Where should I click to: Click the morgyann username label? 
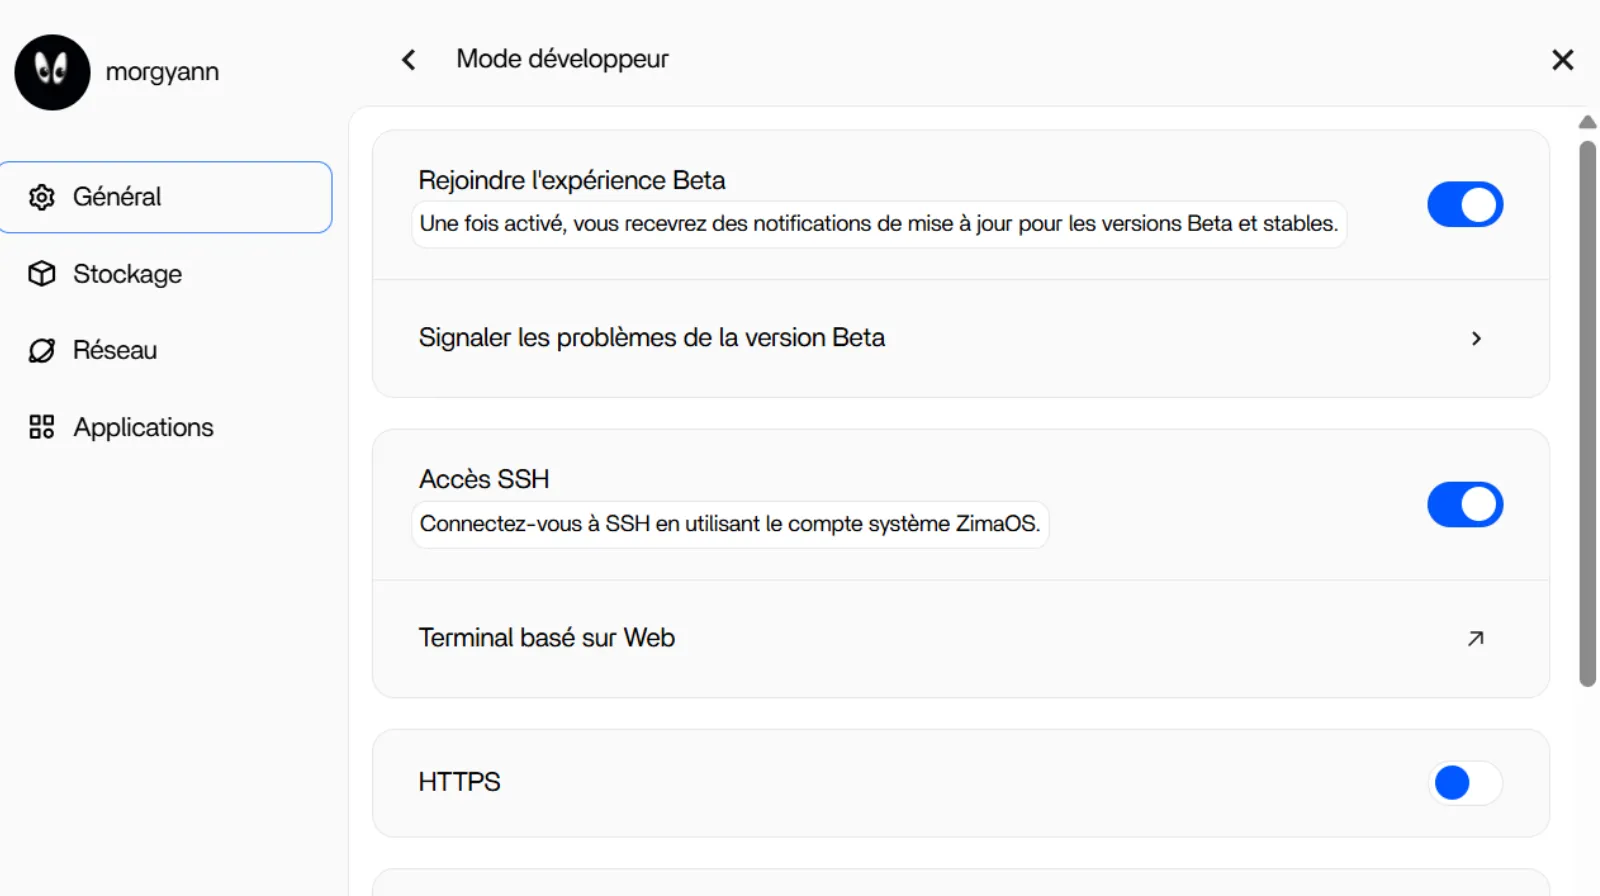(x=162, y=72)
